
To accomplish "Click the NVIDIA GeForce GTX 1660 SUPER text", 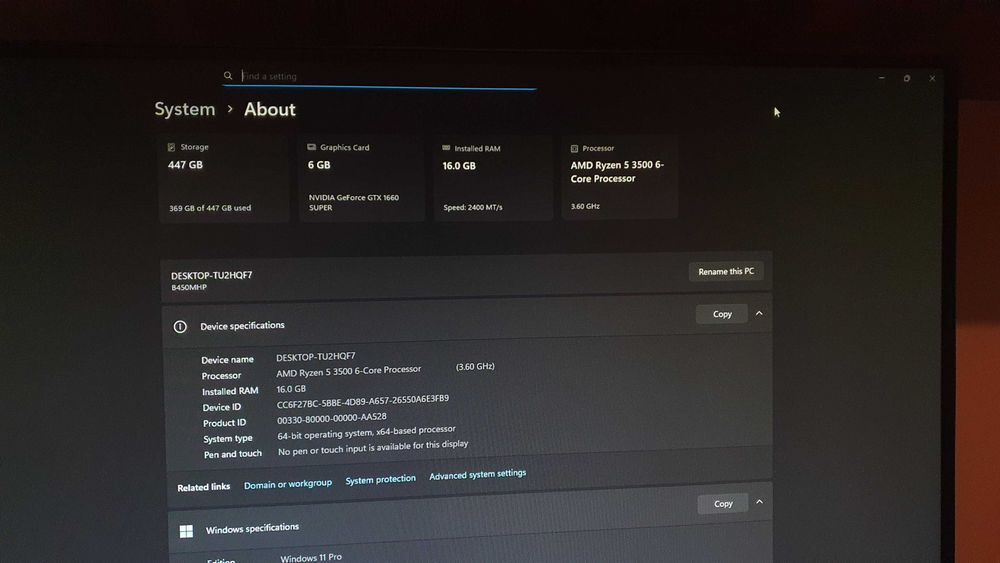I will 354,202.
